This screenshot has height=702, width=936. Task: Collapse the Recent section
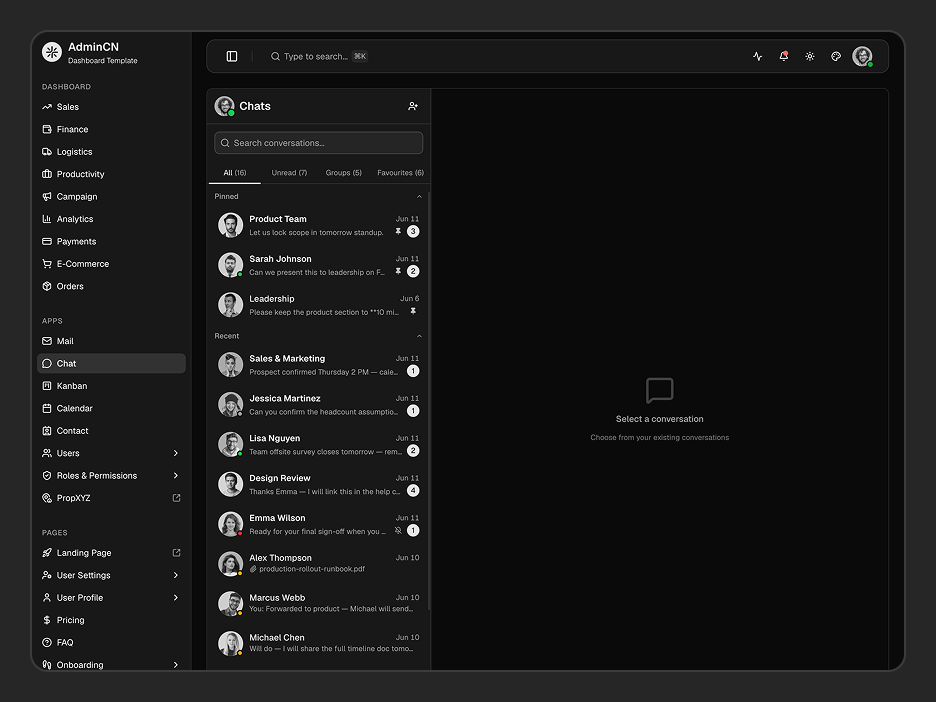point(419,336)
